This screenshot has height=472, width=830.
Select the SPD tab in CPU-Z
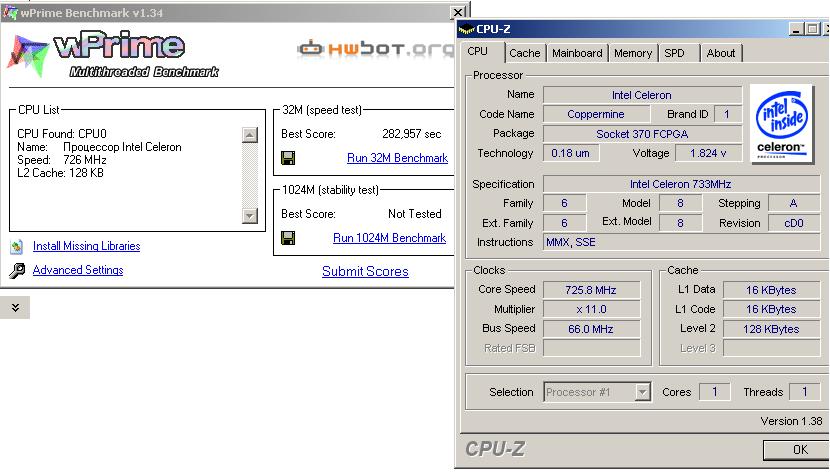674,53
